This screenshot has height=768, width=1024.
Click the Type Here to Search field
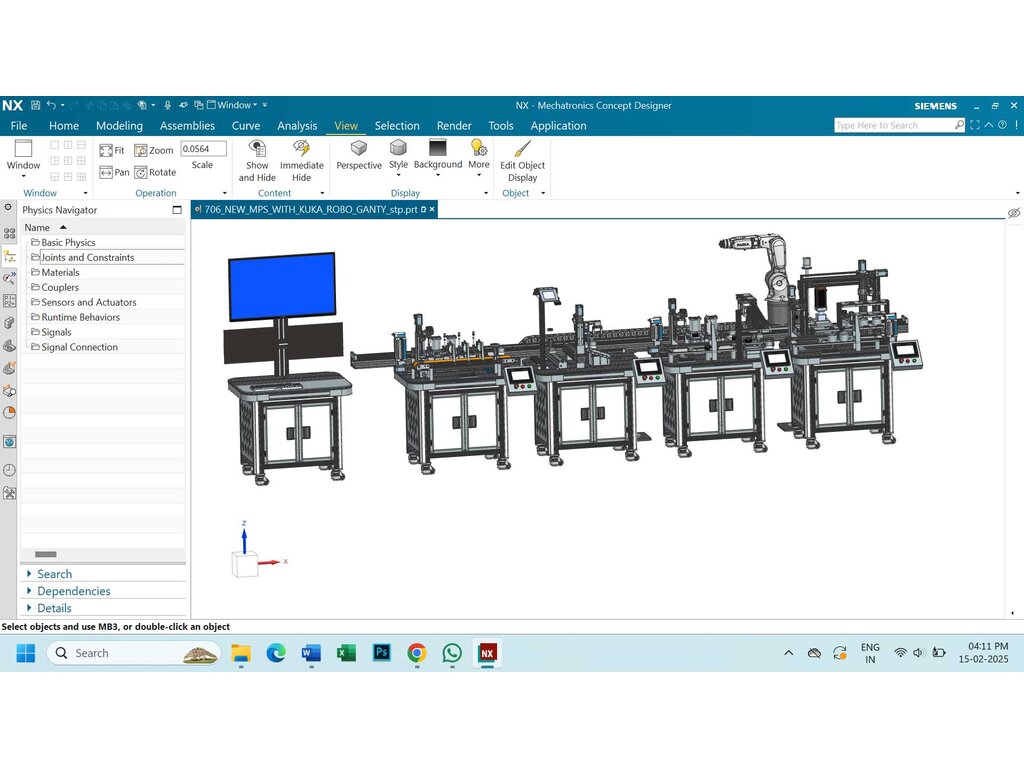tap(893, 125)
